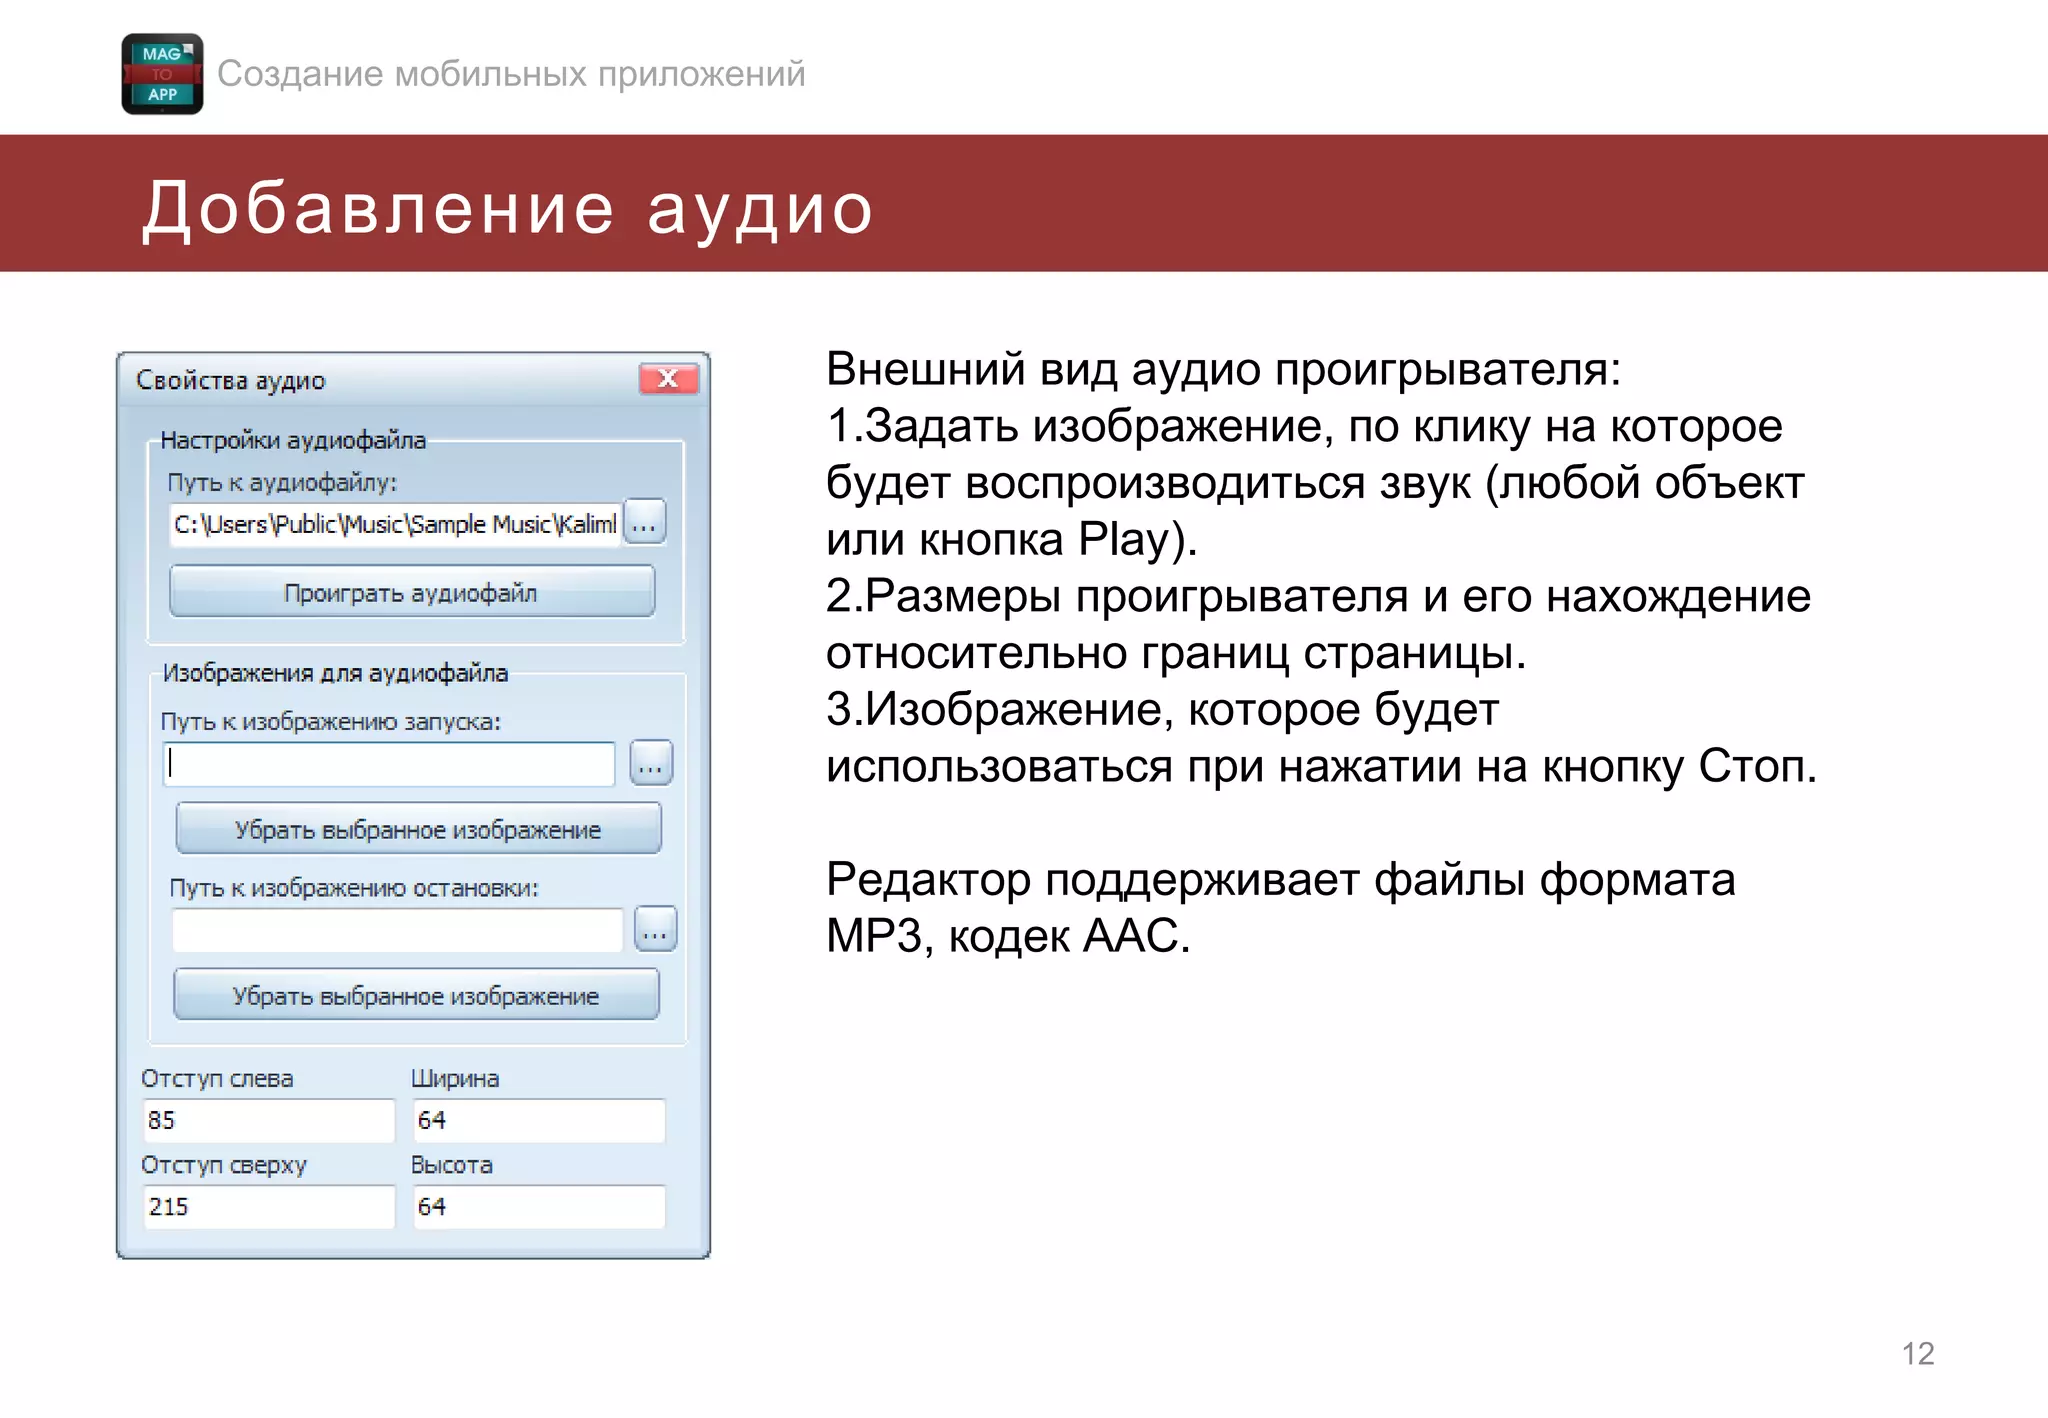Click the Добавление аудио slide heading
This screenshot has height=1418, width=2048.
coord(508,208)
